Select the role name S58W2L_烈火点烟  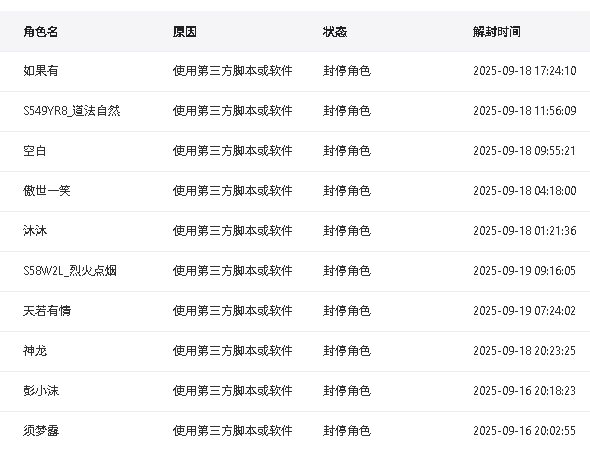70,271
